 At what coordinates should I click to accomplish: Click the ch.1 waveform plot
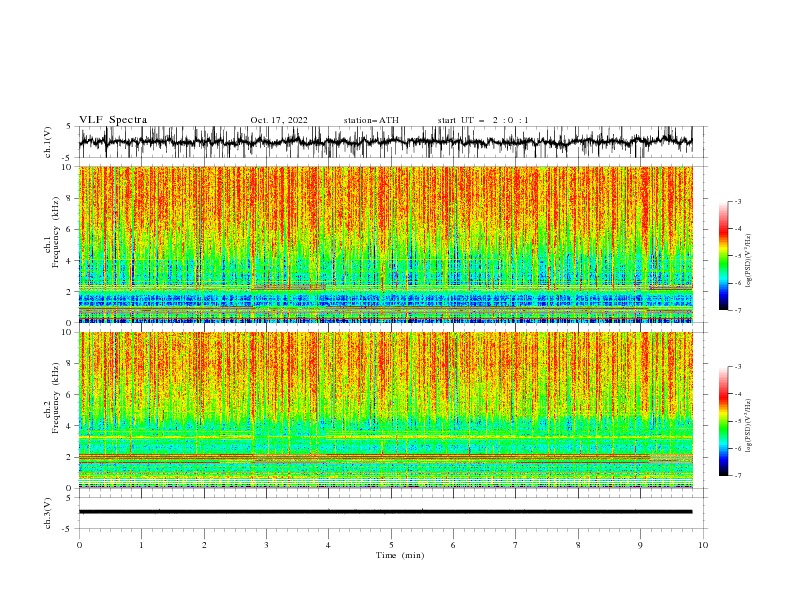(386, 142)
